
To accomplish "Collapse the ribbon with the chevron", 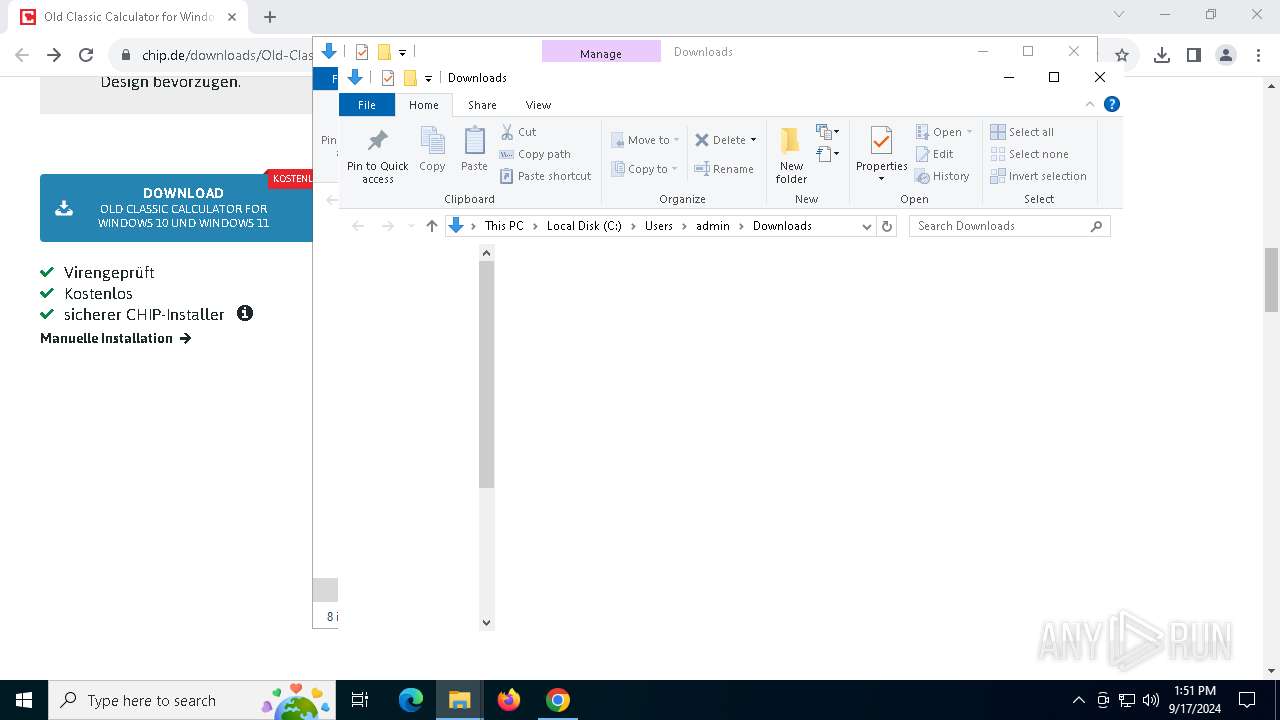I will tap(1090, 104).
